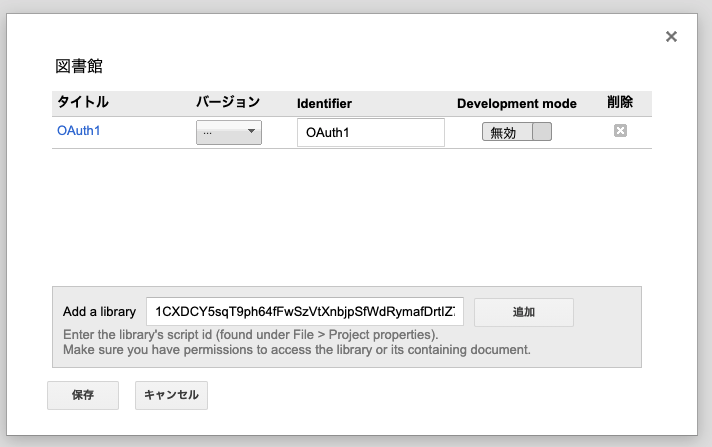
Task: Open the OAuth1 library title link
Action: point(79,131)
